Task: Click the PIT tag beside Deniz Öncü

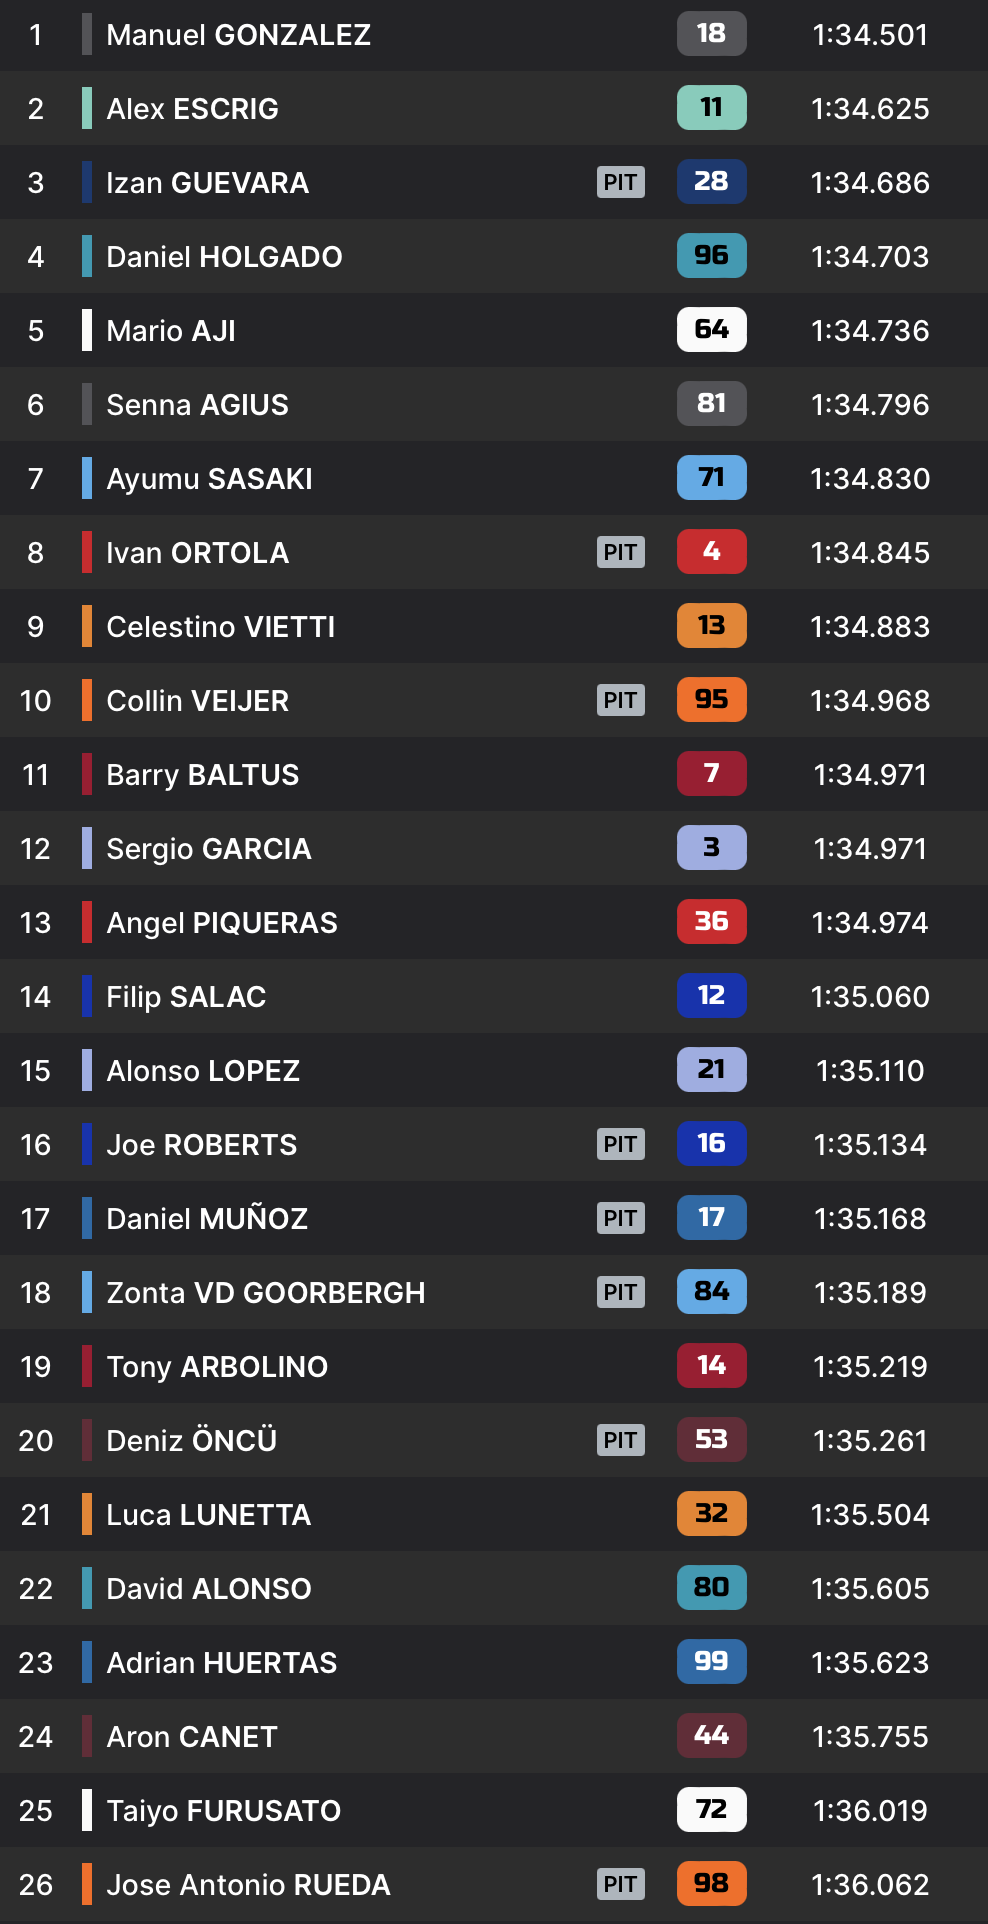Action: [x=620, y=1440]
